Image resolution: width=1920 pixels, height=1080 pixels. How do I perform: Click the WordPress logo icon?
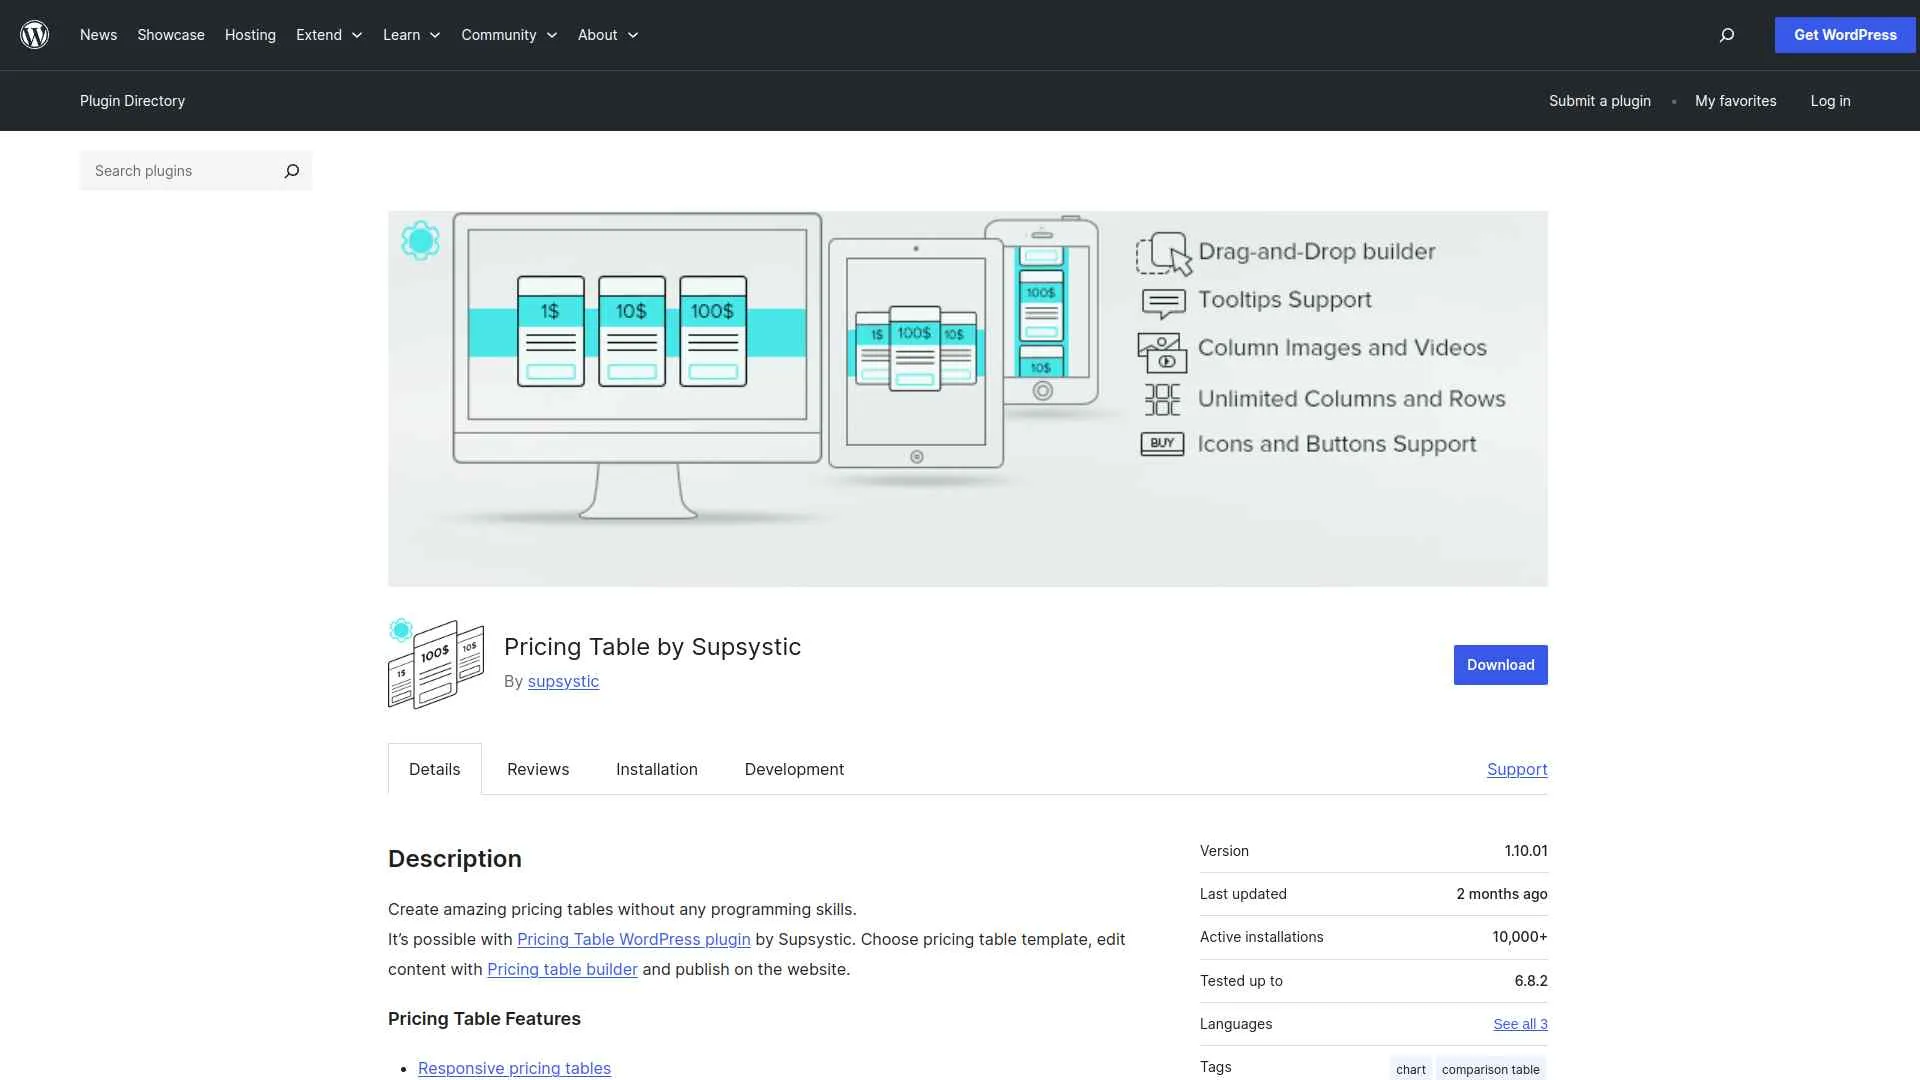[x=35, y=34]
